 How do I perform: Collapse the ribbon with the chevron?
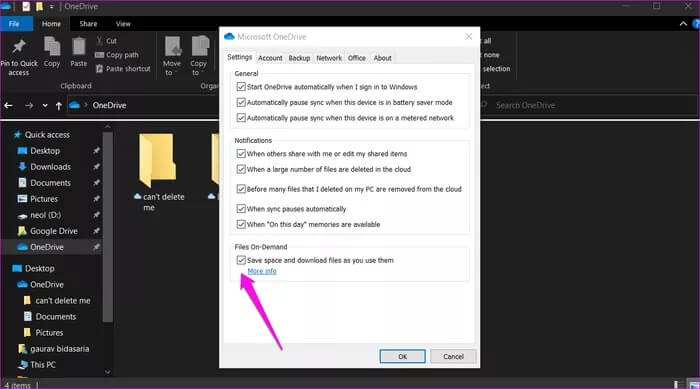coord(683,24)
